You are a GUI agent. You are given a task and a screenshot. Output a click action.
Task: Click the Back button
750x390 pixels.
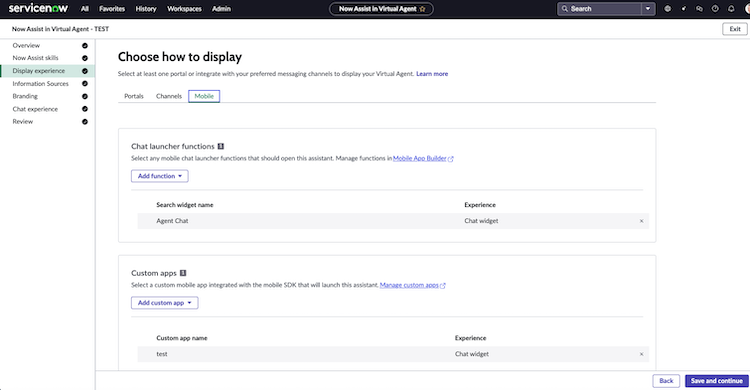[666, 381]
